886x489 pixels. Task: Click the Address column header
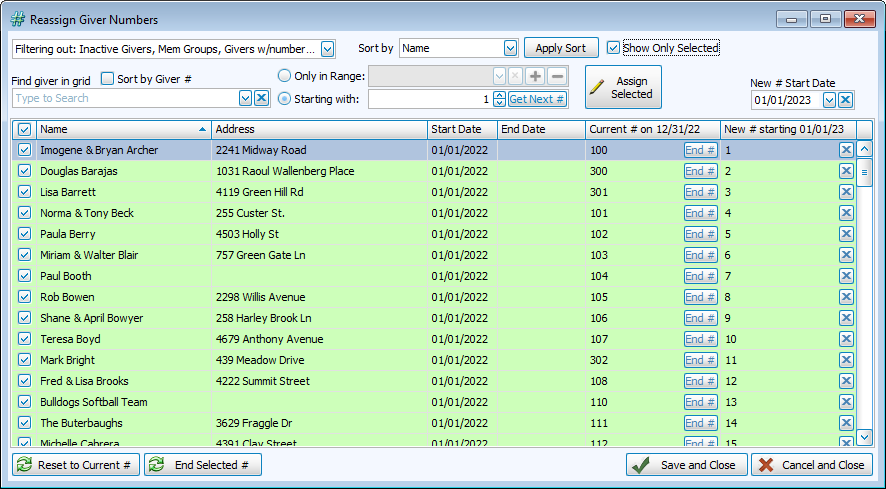click(318, 129)
